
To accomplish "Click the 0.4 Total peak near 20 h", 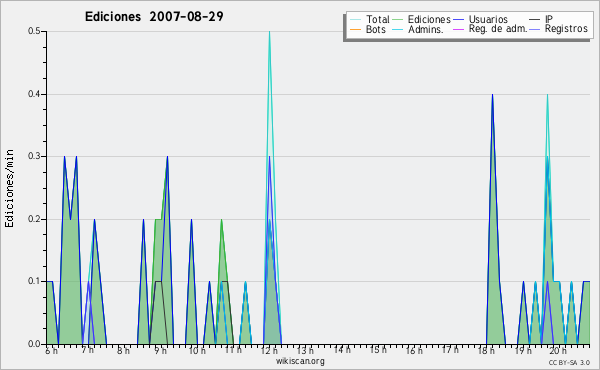I will [548, 95].
